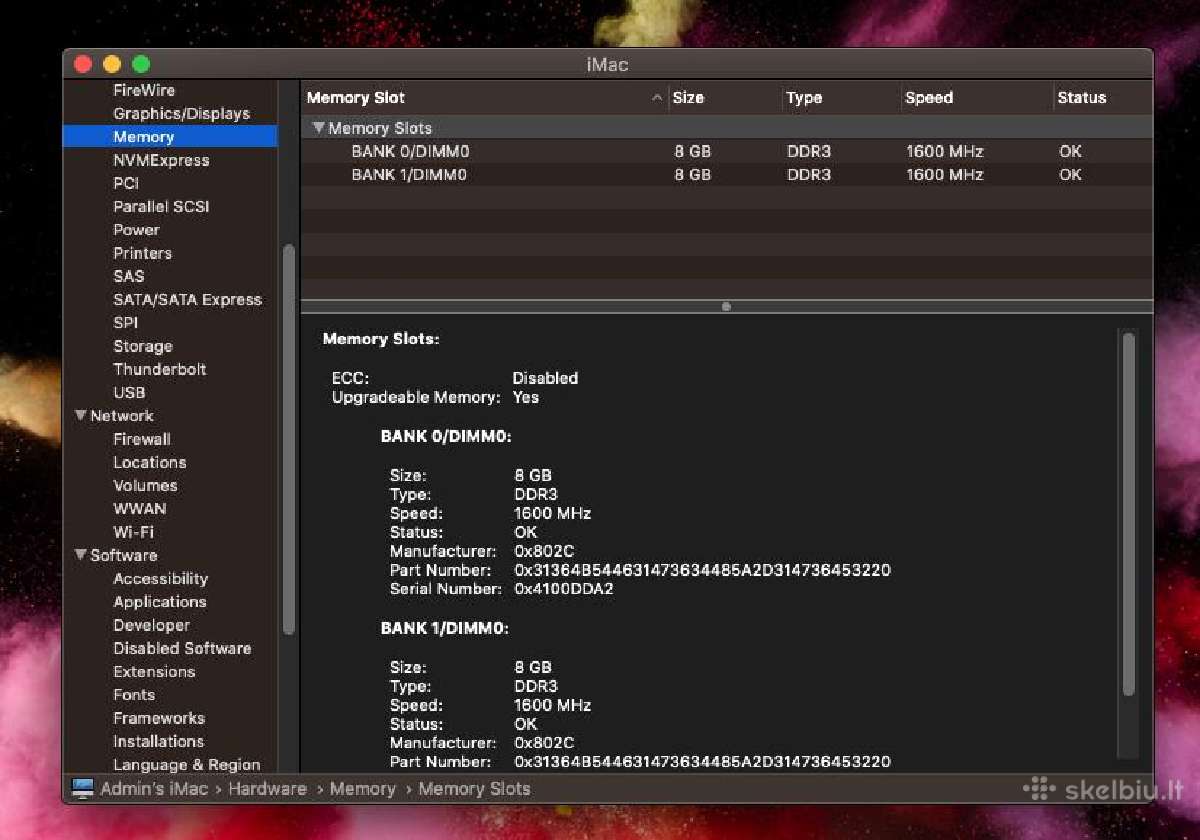Click Memory Slots in the path bar

pos(474,788)
